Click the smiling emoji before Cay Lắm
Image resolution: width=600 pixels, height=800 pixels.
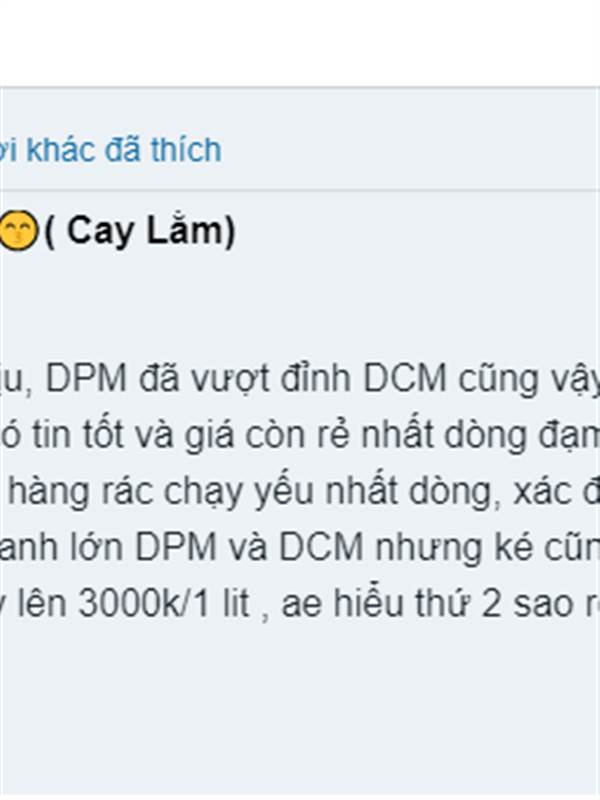pyautogui.click(x=18, y=231)
